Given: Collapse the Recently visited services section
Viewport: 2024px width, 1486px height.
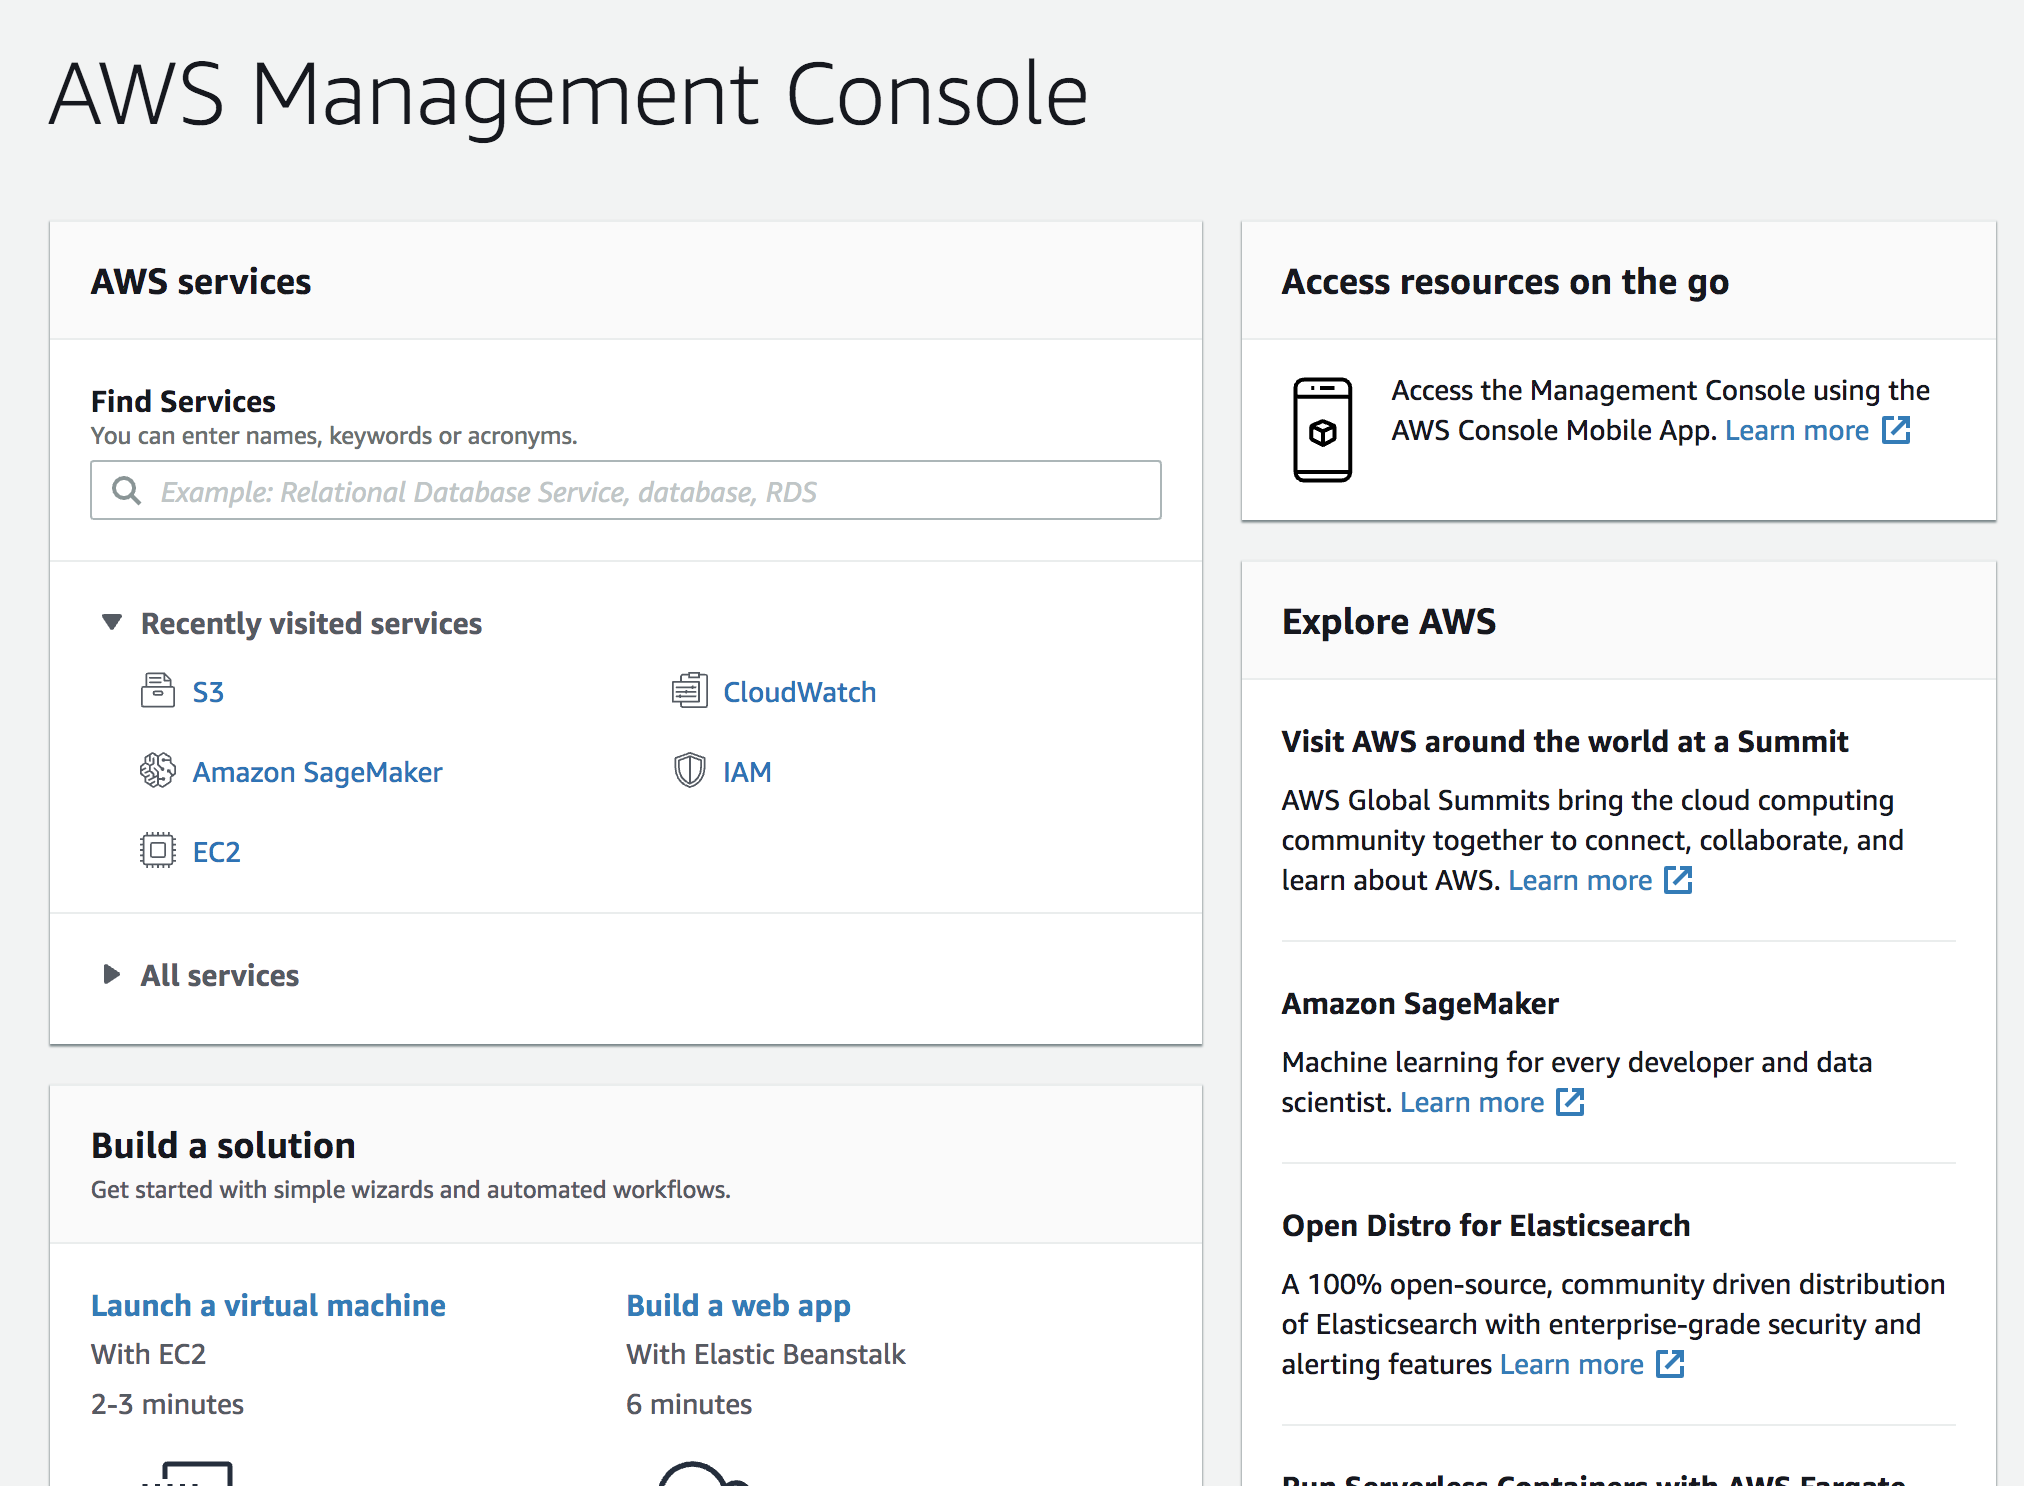Looking at the screenshot, I should coord(112,623).
